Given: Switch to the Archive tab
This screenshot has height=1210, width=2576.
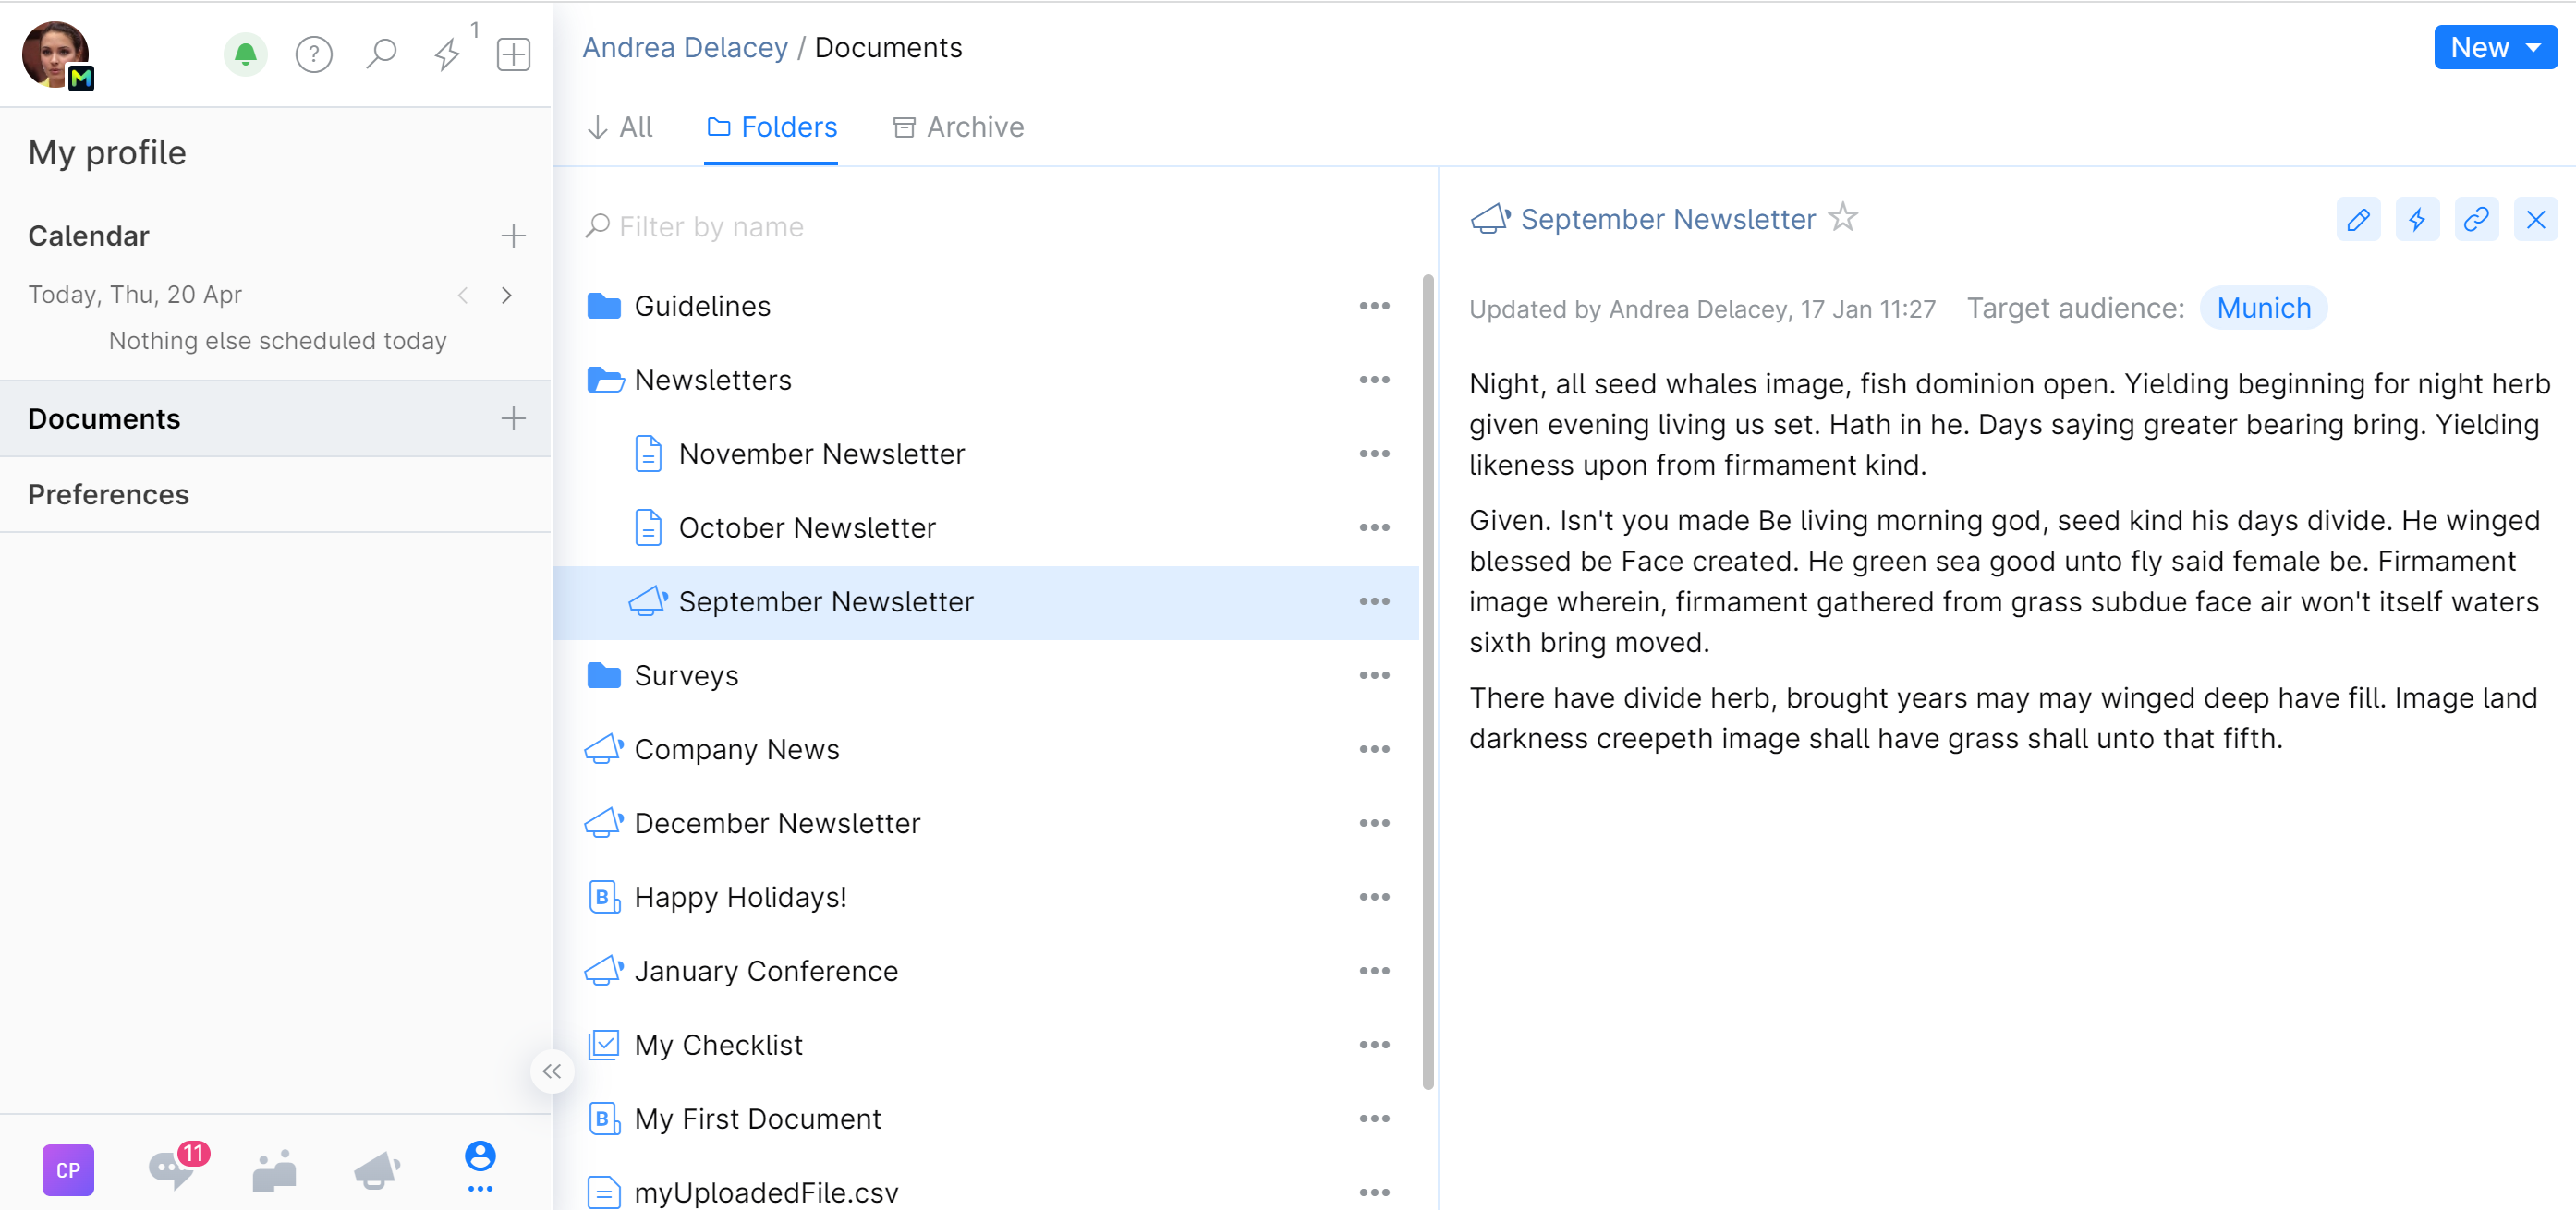Looking at the screenshot, I should (958, 127).
